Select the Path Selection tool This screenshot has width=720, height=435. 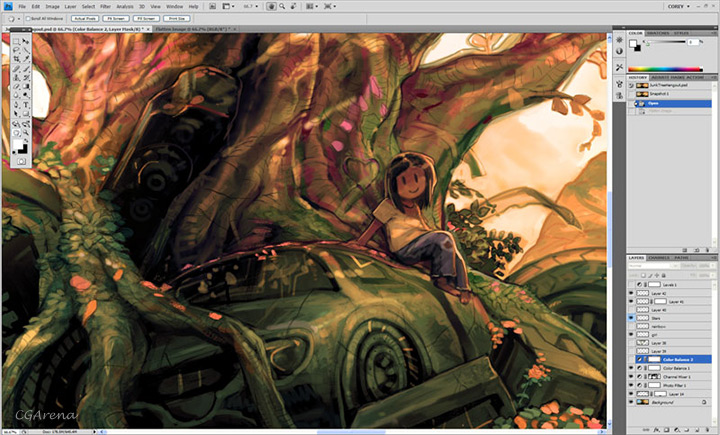(16, 113)
